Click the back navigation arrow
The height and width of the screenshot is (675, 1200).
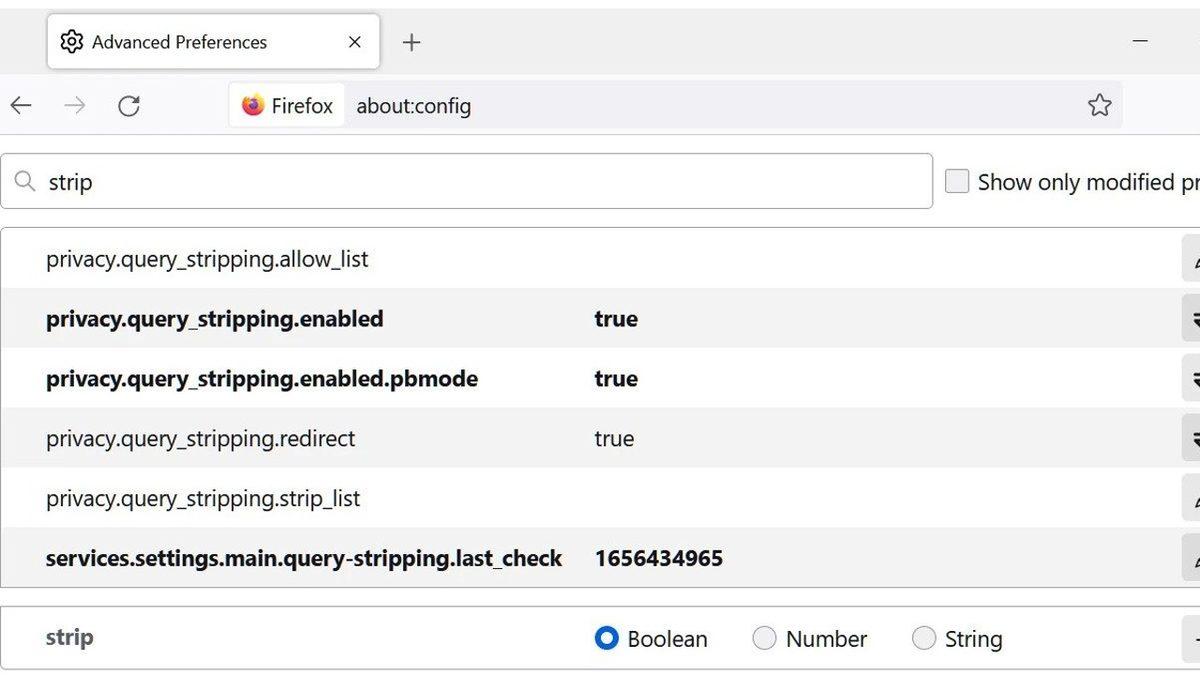coord(21,104)
